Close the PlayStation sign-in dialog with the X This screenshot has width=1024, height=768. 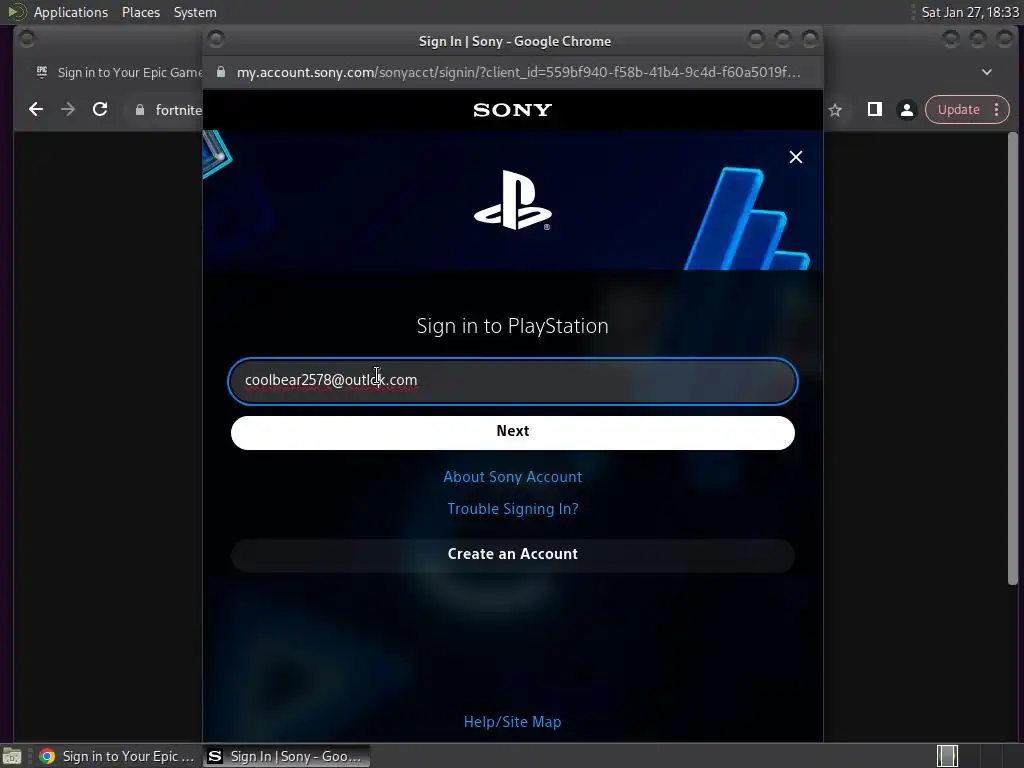(x=795, y=157)
